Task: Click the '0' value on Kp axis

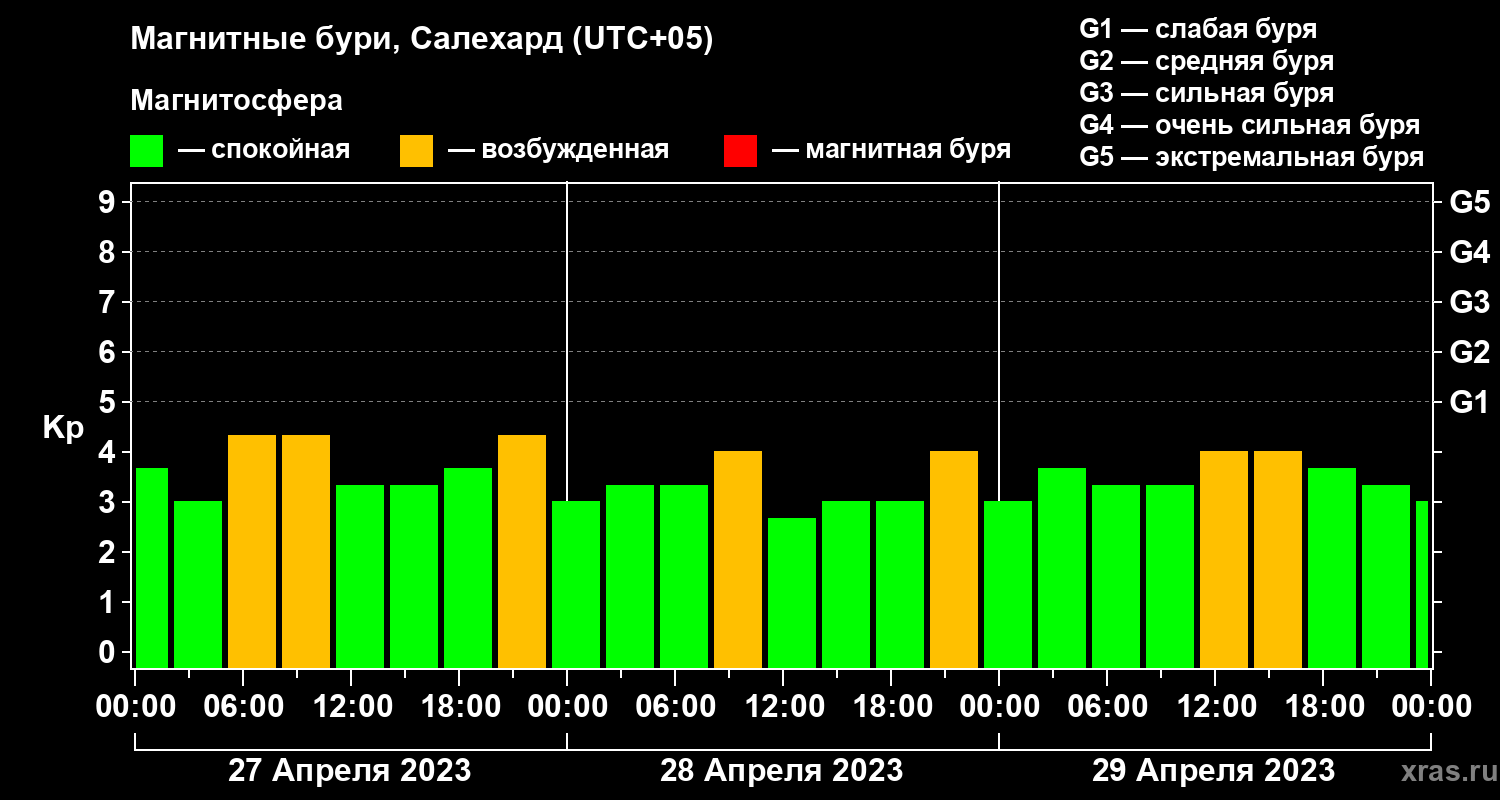Action: pos(108,652)
